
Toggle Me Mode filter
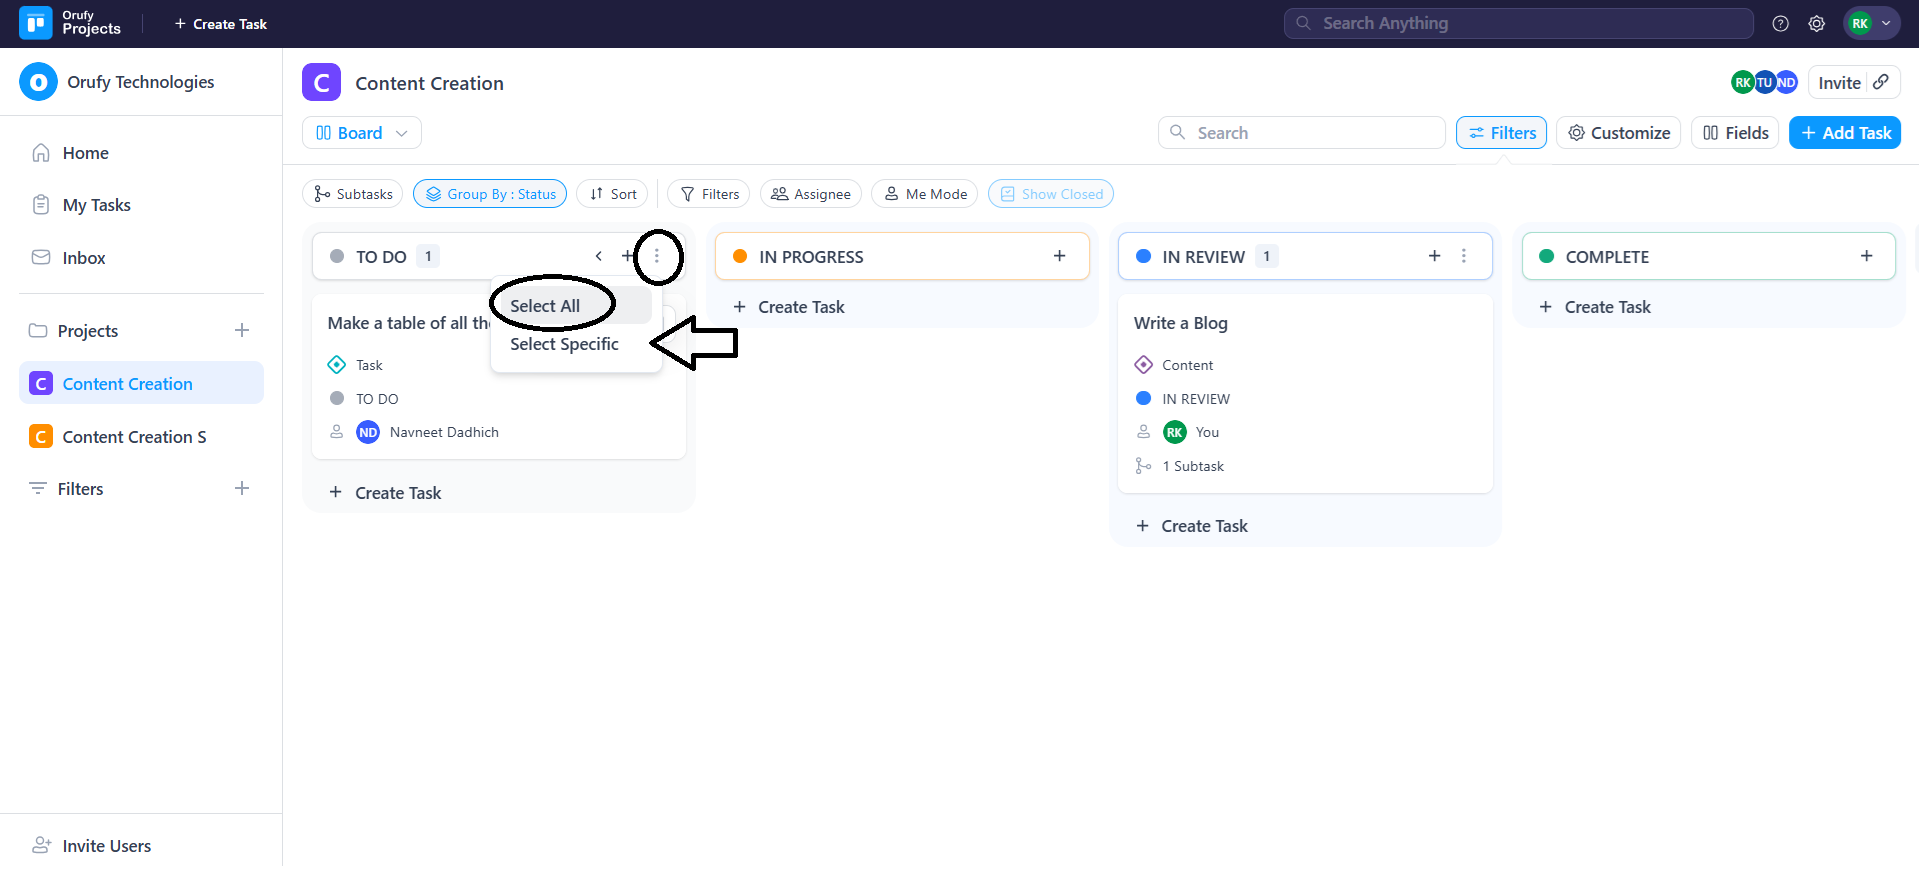pyautogui.click(x=925, y=194)
